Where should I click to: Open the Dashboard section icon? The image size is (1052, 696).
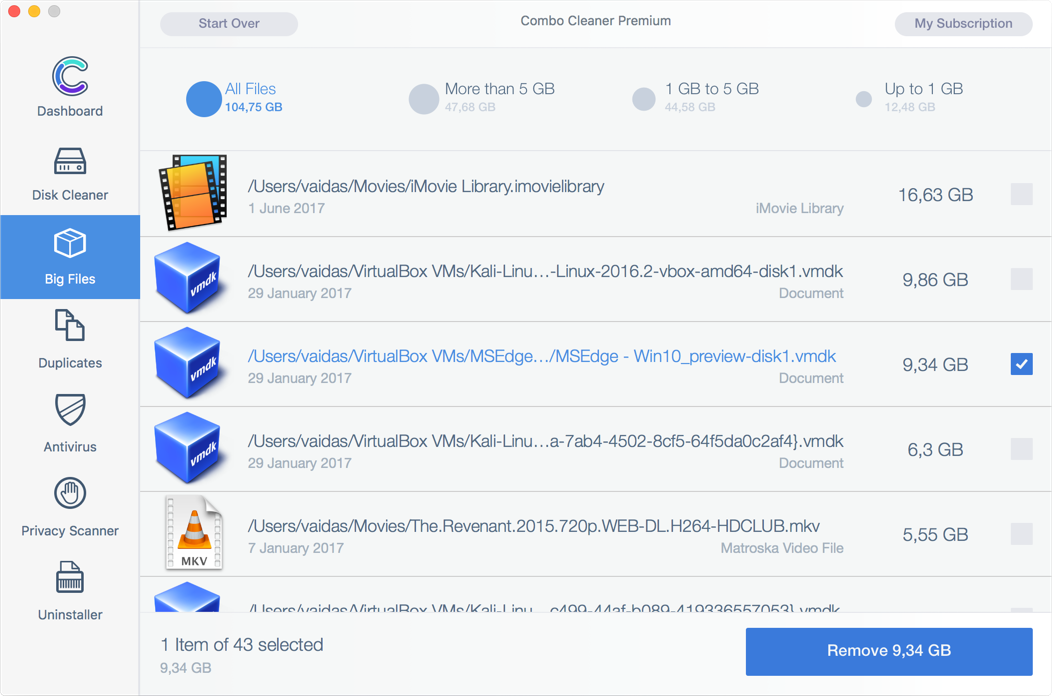tap(70, 76)
